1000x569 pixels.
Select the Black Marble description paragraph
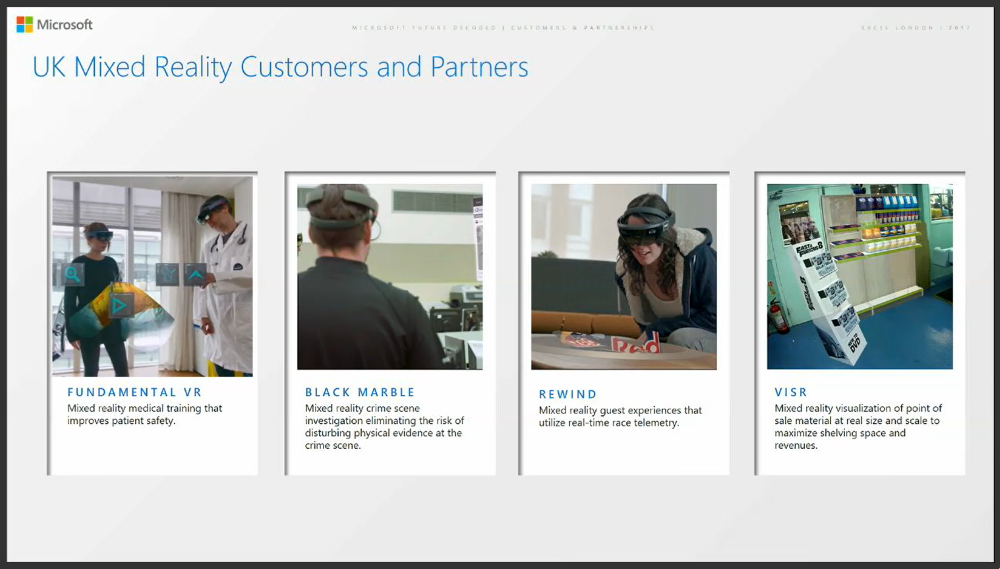384,427
